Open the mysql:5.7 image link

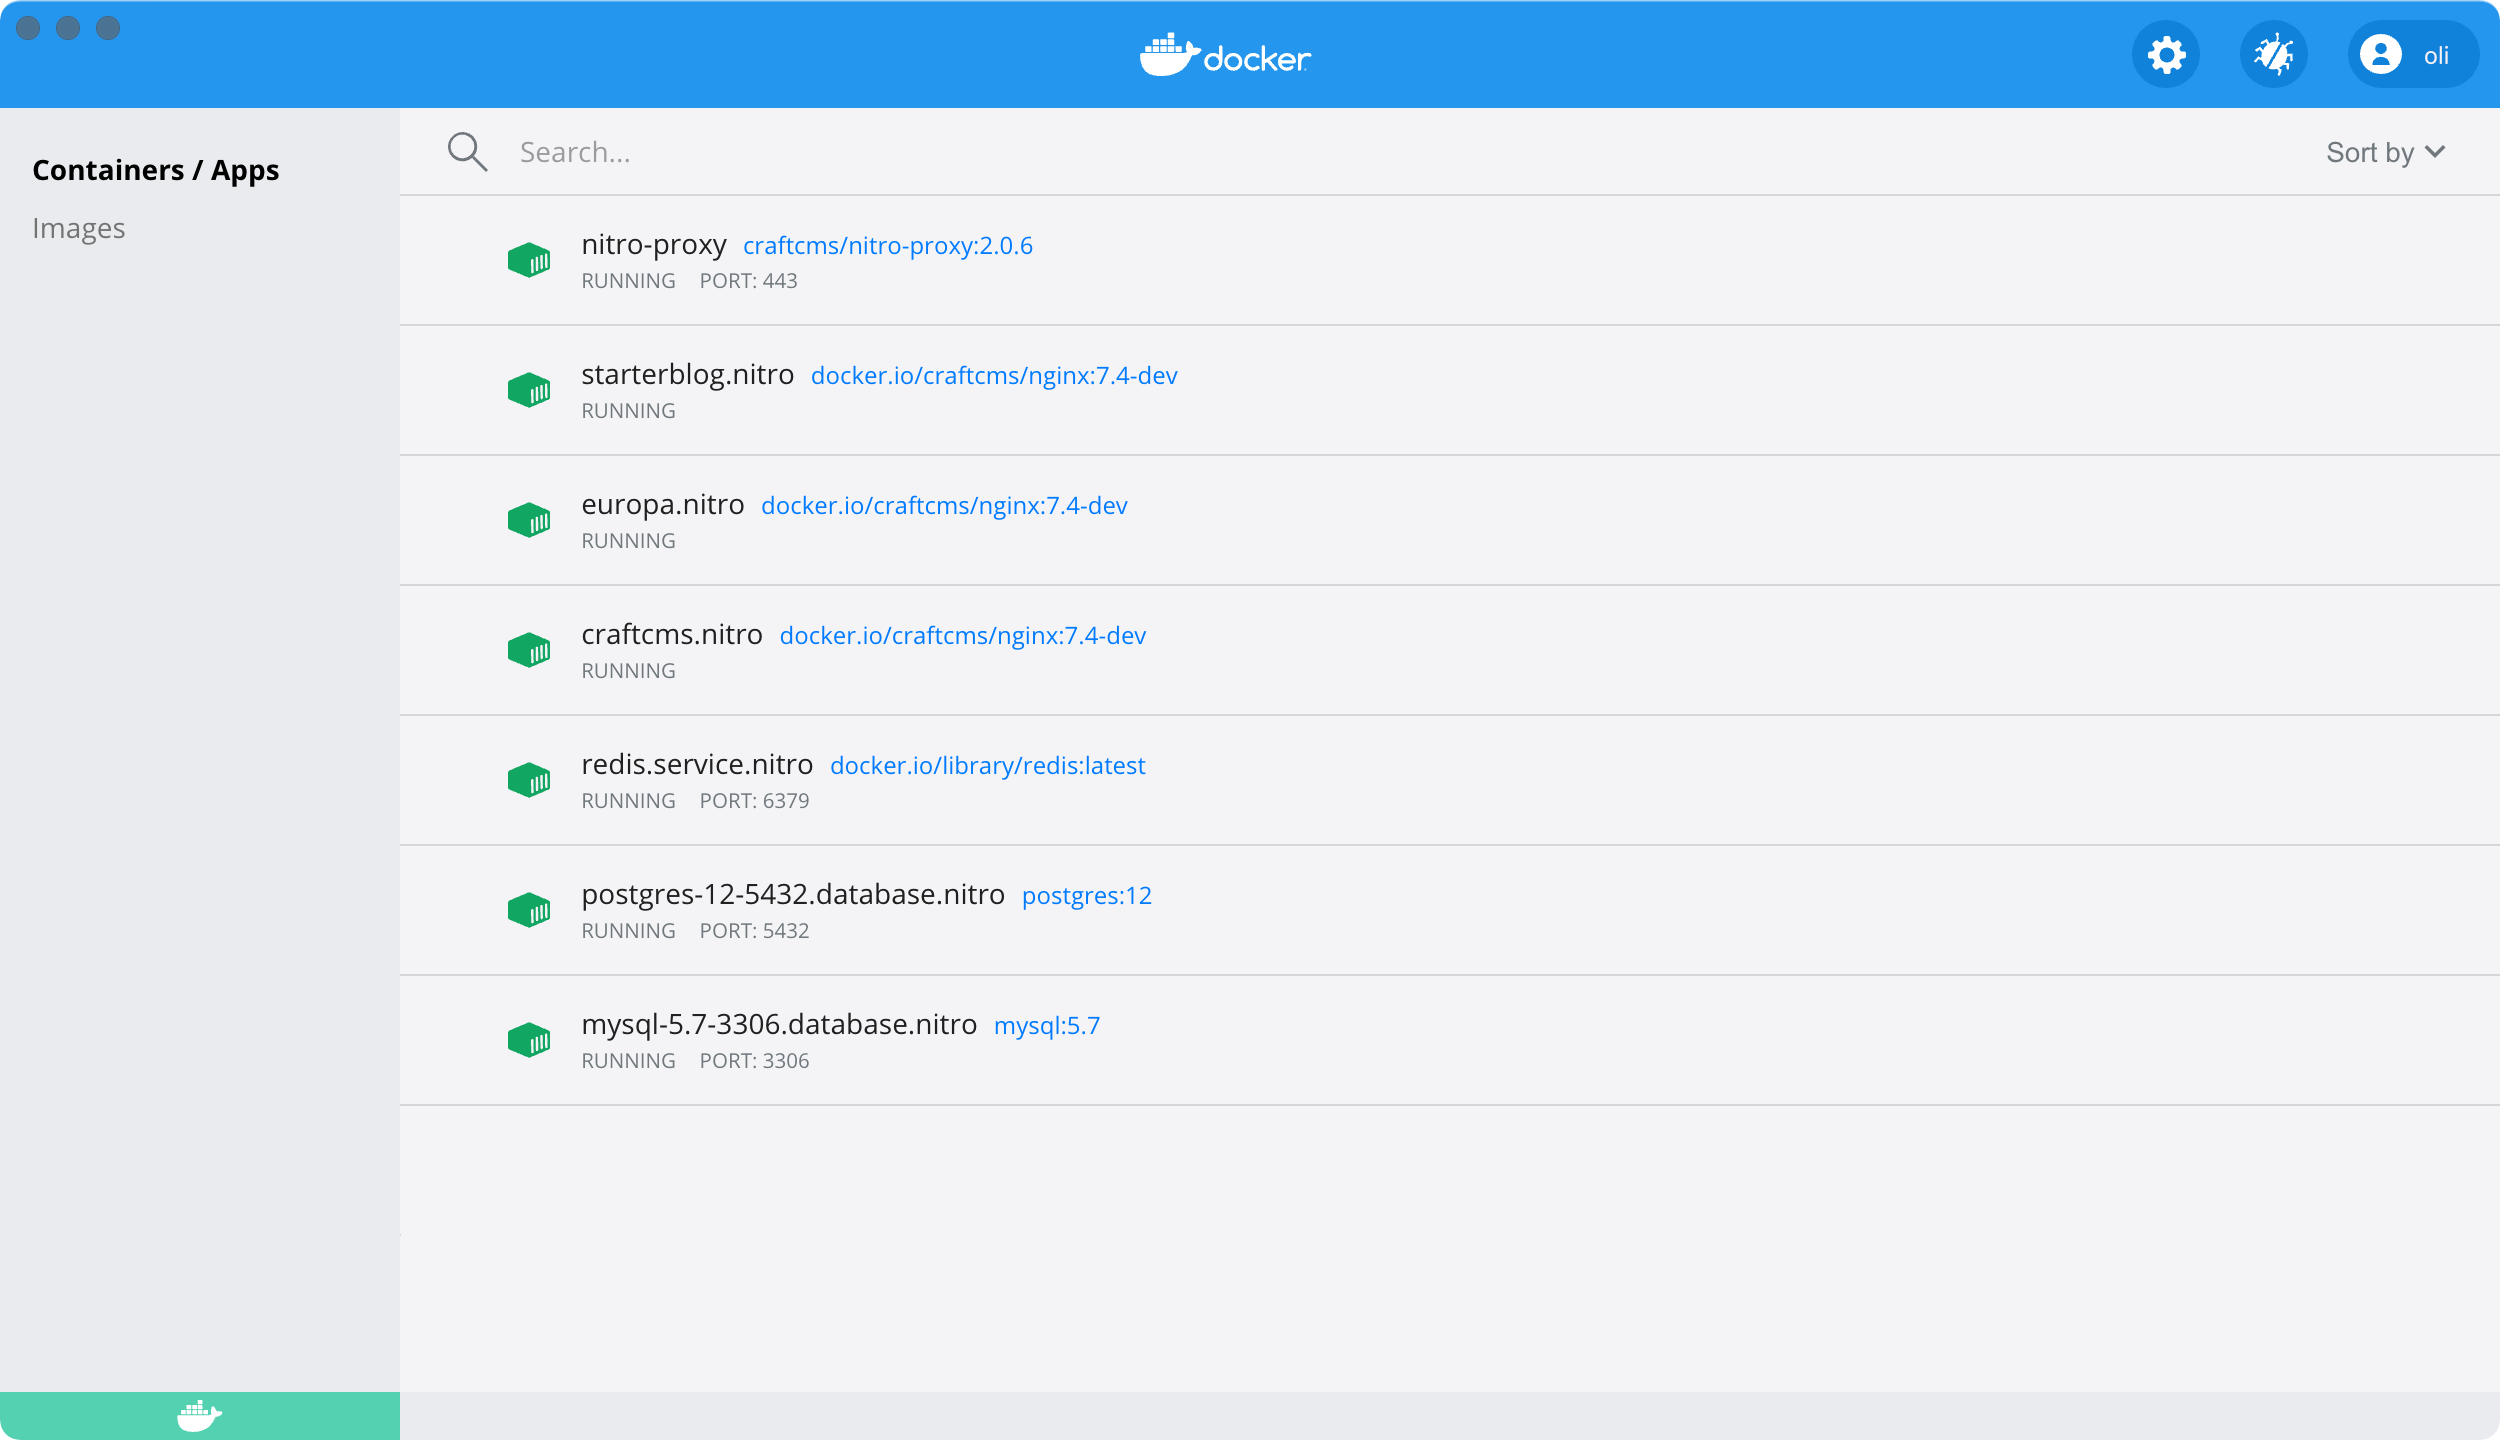(x=1047, y=1026)
